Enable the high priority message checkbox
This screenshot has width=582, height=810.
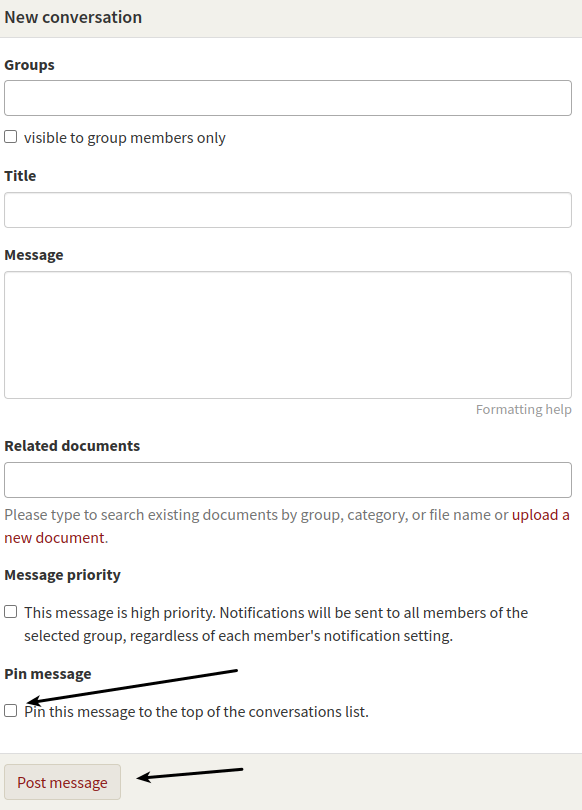click(x=10, y=612)
